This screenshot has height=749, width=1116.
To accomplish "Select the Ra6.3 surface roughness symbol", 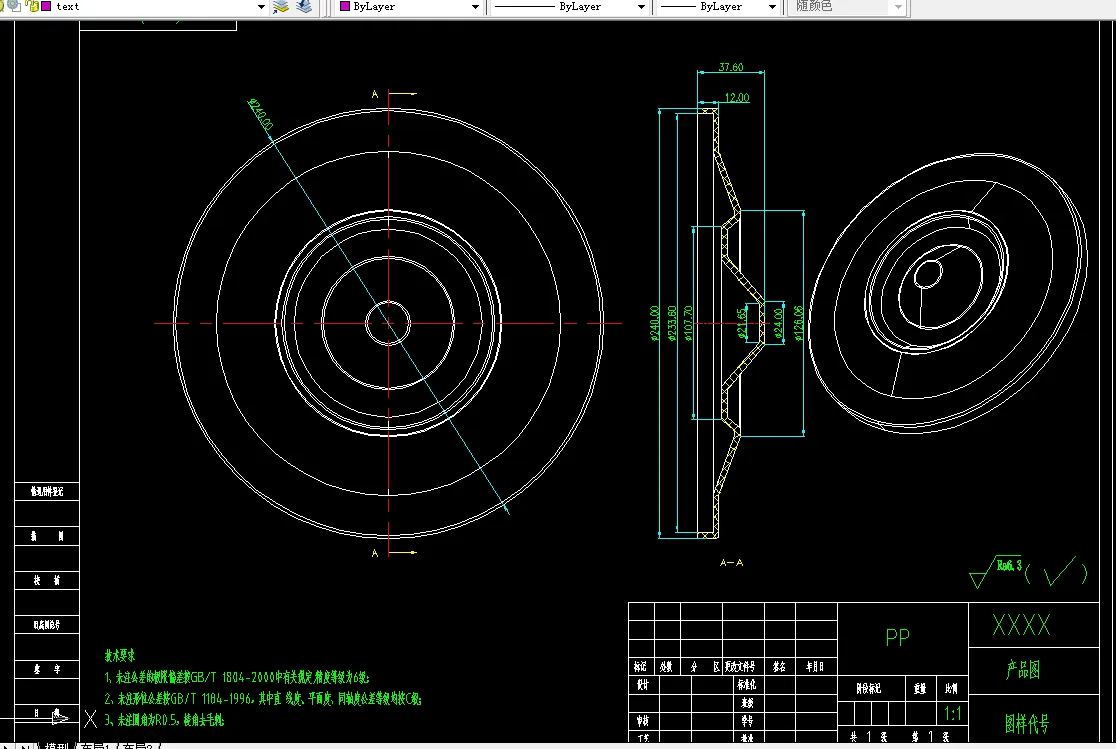I will click(x=996, y=571).
